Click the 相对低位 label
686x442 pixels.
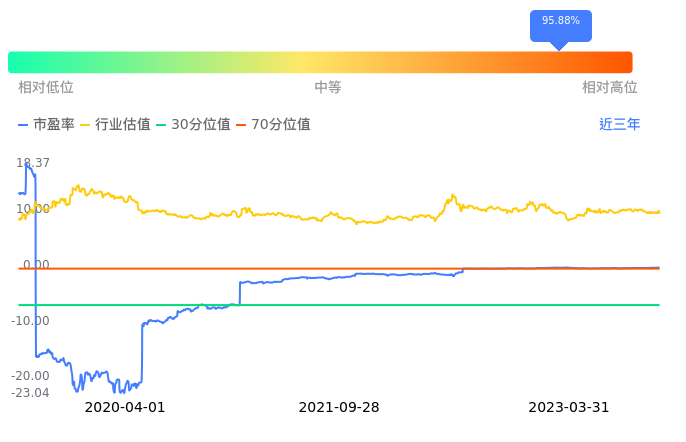(46, 88)
